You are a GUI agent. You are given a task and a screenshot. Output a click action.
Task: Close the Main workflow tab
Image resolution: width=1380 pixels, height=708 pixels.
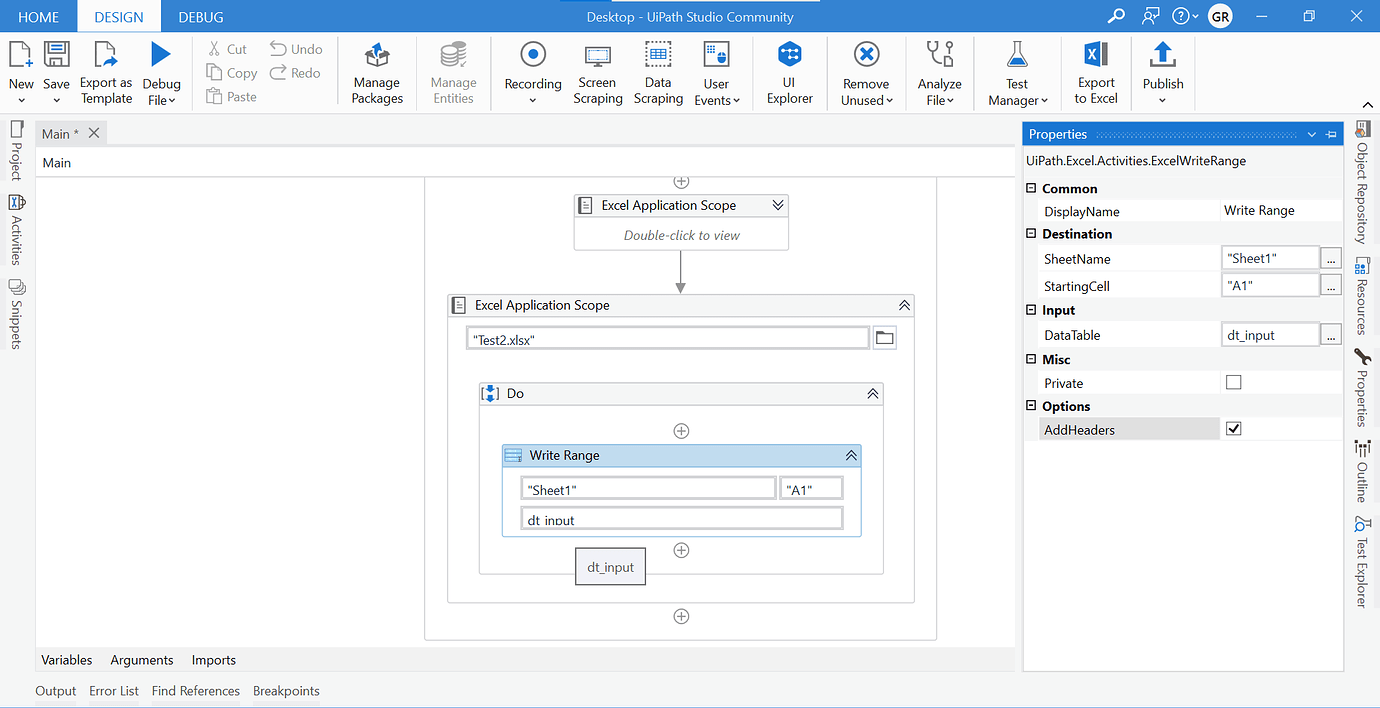(x=93, y=132)
